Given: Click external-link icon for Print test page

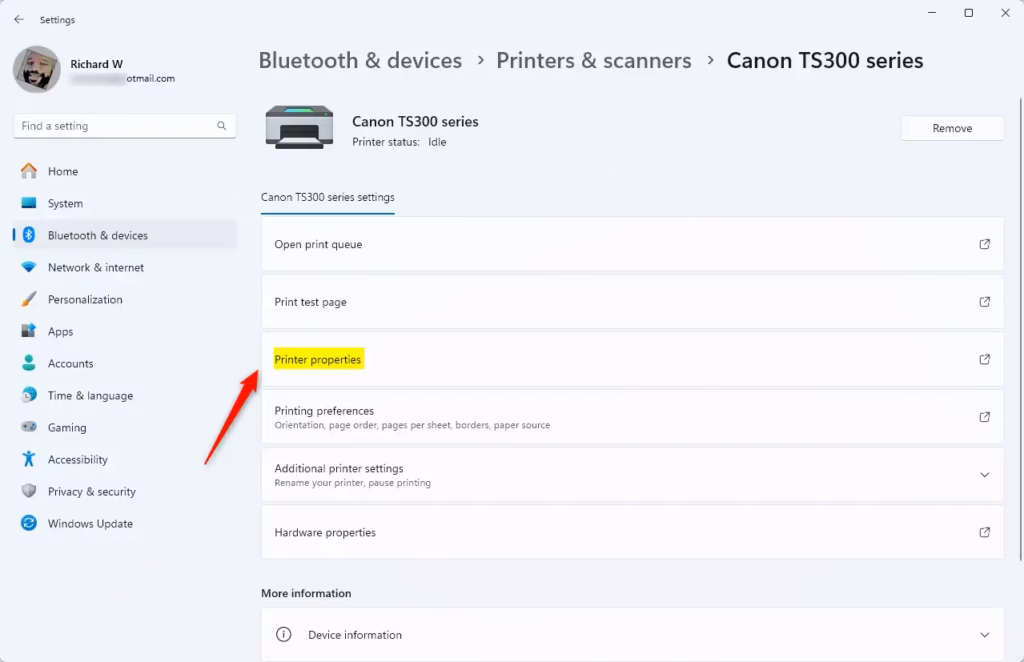Looking at the screenshot, I should [x=985, y=302].
